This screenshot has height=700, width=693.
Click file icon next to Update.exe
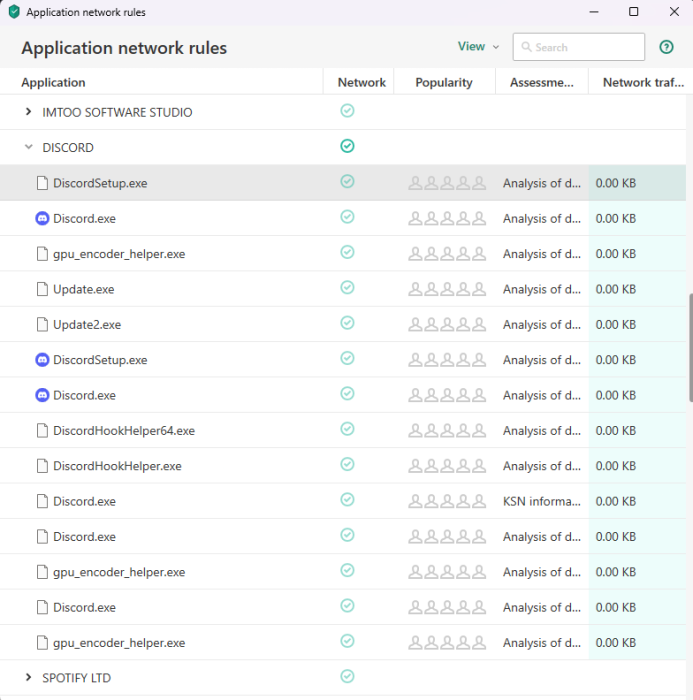[x=42, y=289]
